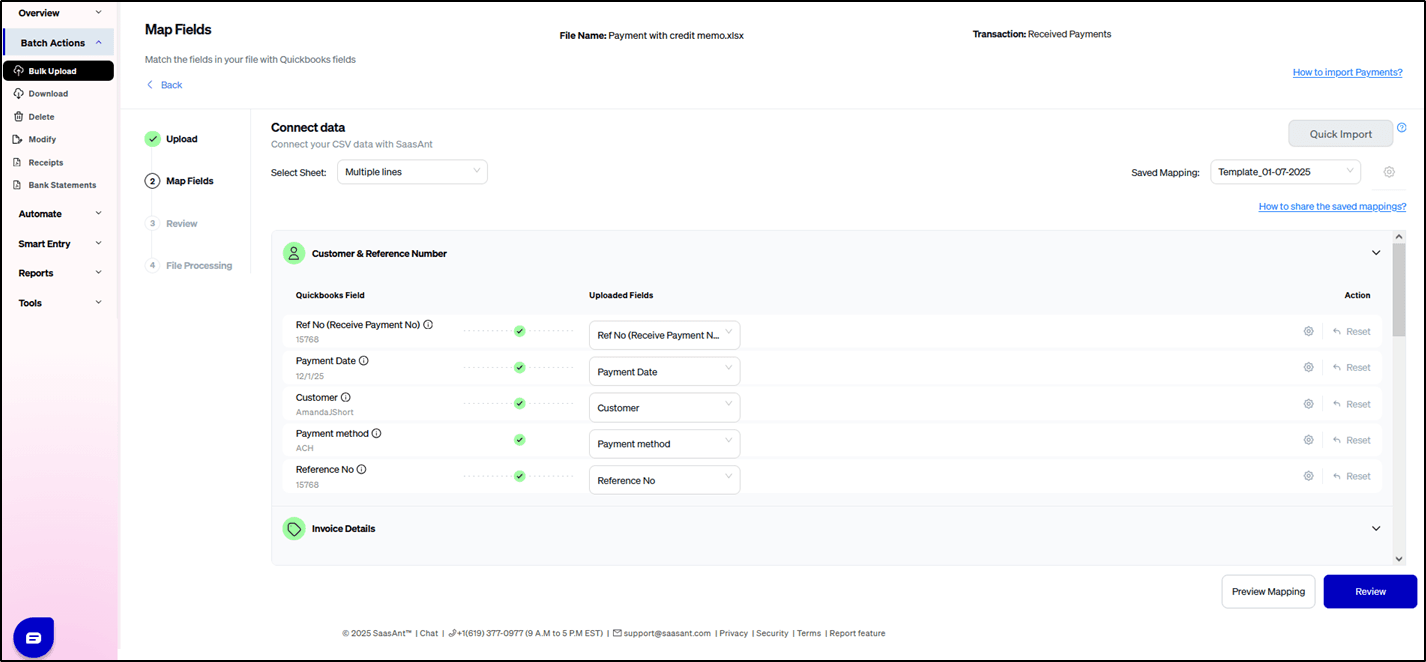Click the help icon next to Quick Import
The image size is (1426, 662).
pyautogui.click(x=1401, y=128)
